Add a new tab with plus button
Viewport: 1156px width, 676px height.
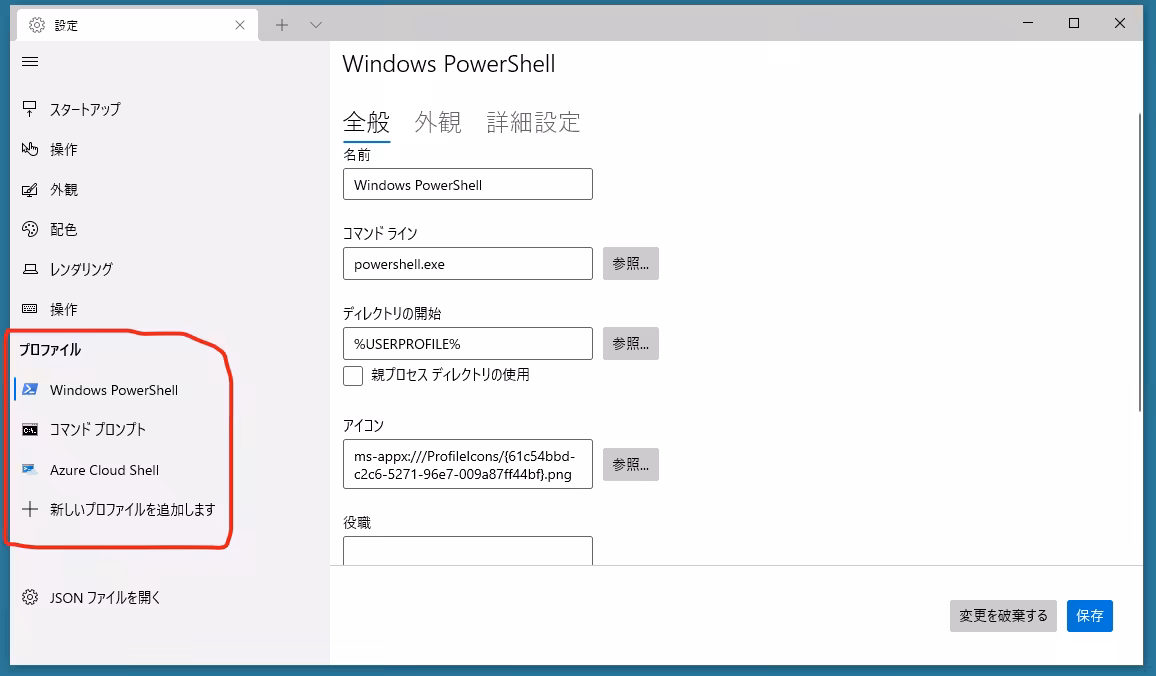click(x=282, y=25)
